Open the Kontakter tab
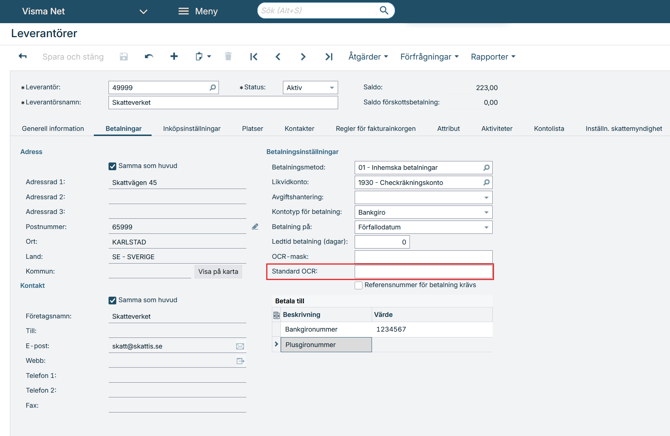 click(x=299, y=128)
